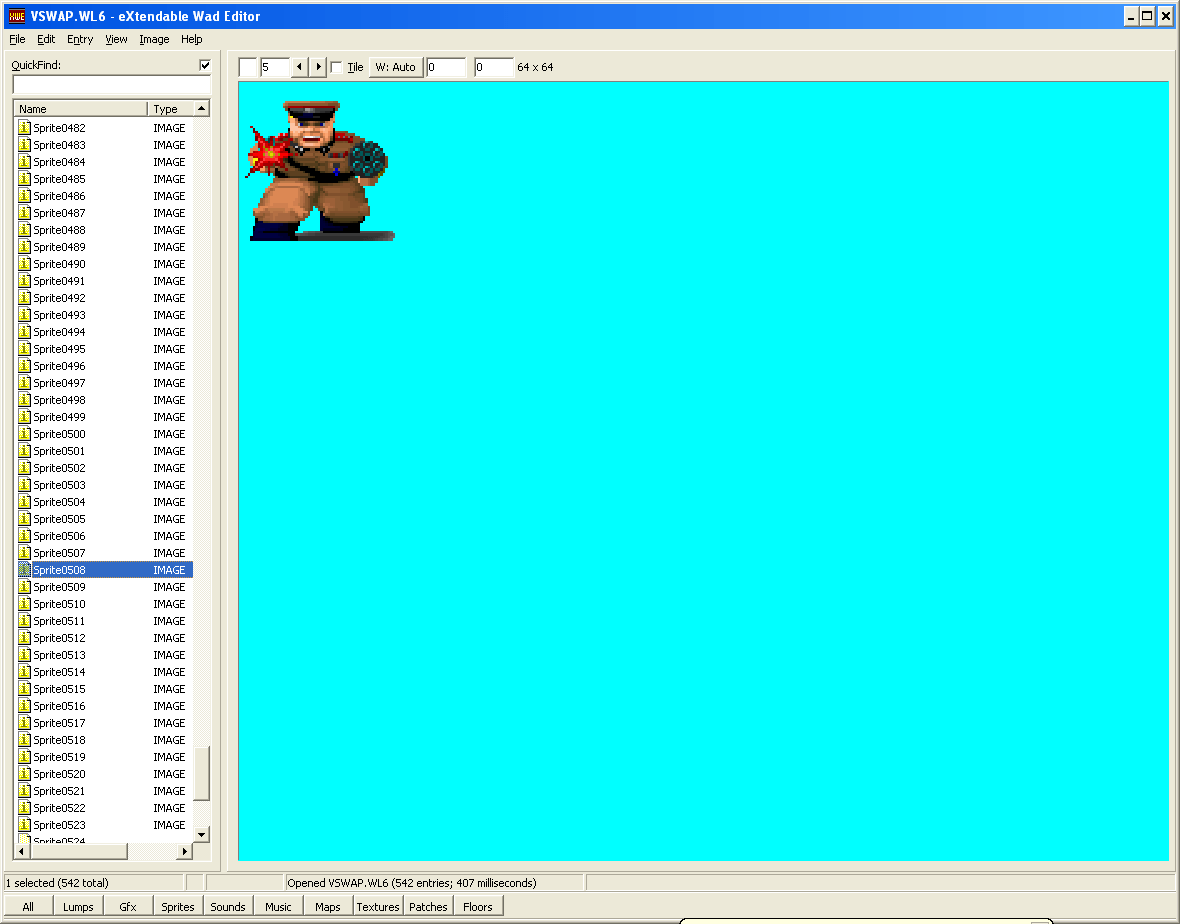
Task: Click the image icon of Sprite0516
Action: pos(24,706)
